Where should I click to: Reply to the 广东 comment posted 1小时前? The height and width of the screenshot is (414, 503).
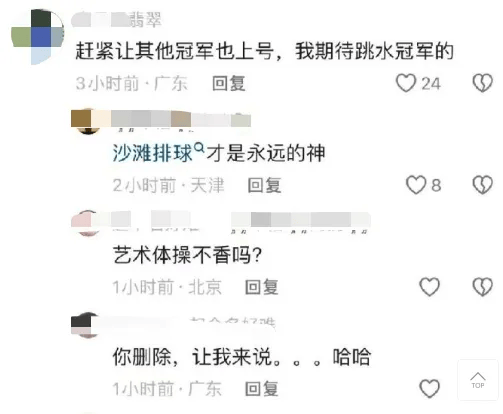click(x=262, y=389)
